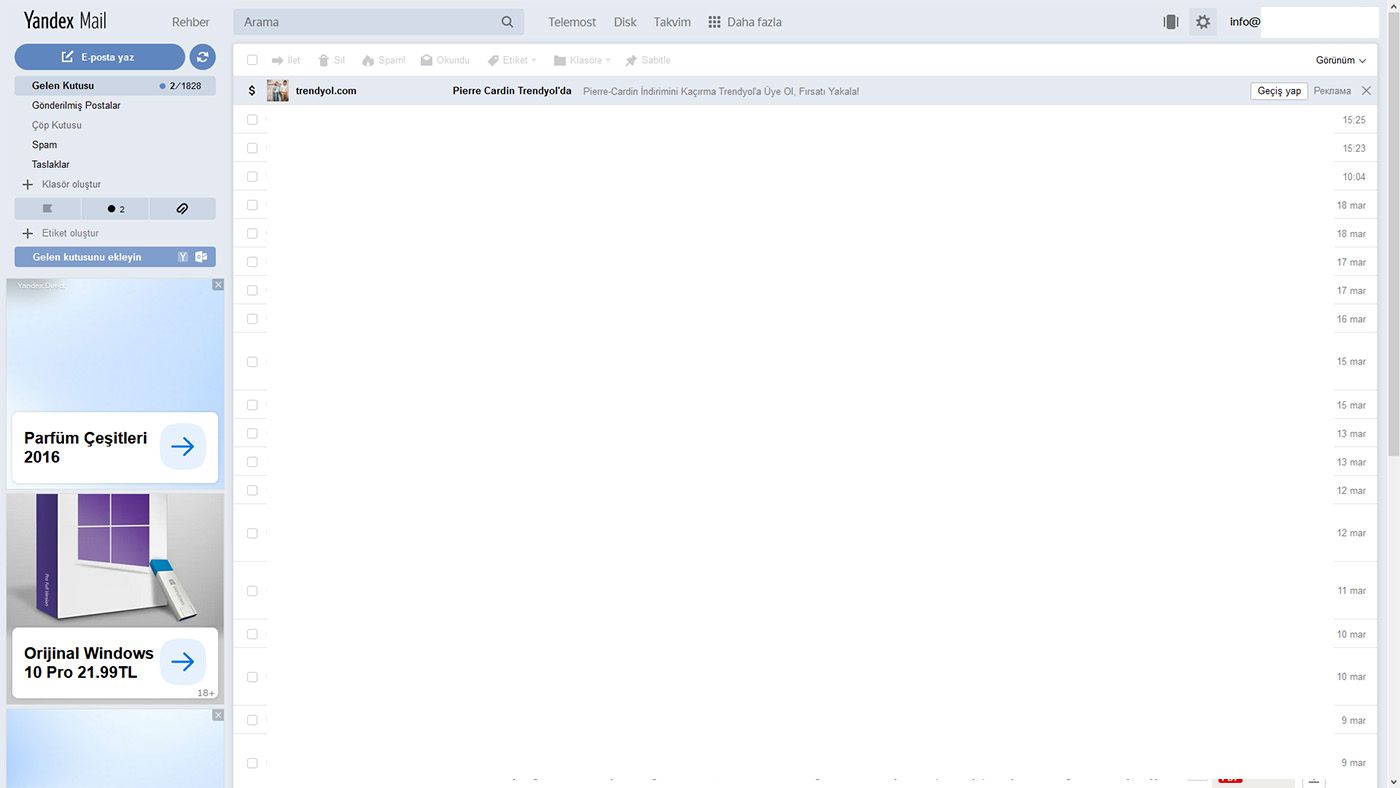Click the Yandex Mail logo
The image size is (1400, 788).
pos(65,21)
